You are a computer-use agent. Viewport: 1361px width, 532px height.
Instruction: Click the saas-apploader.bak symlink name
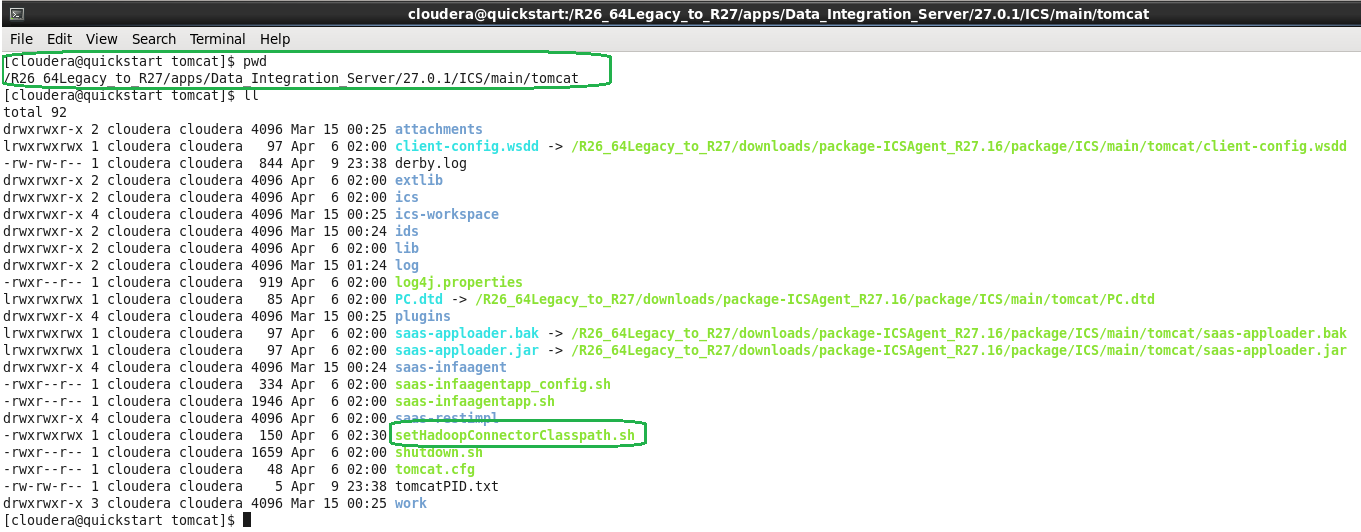(x=467, y=333)
